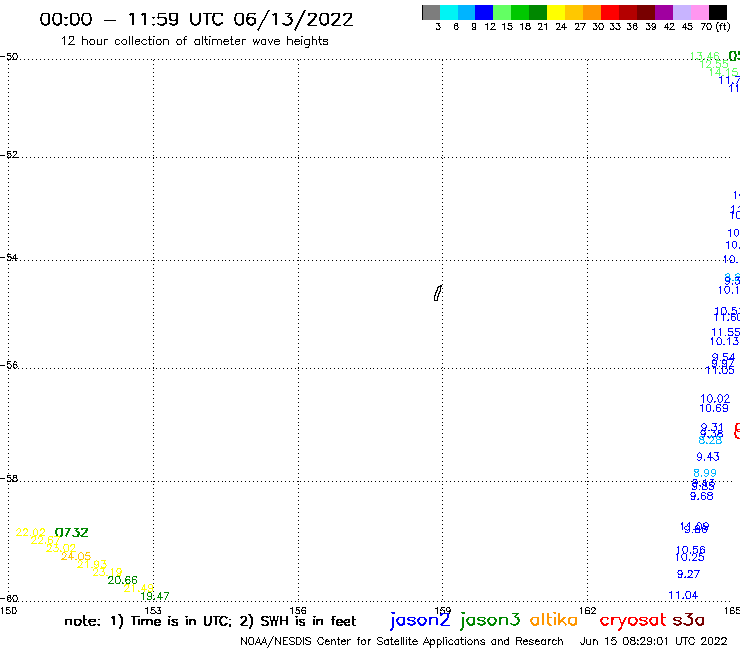Click the light blue wave height value 8.99

click(705, 473)
